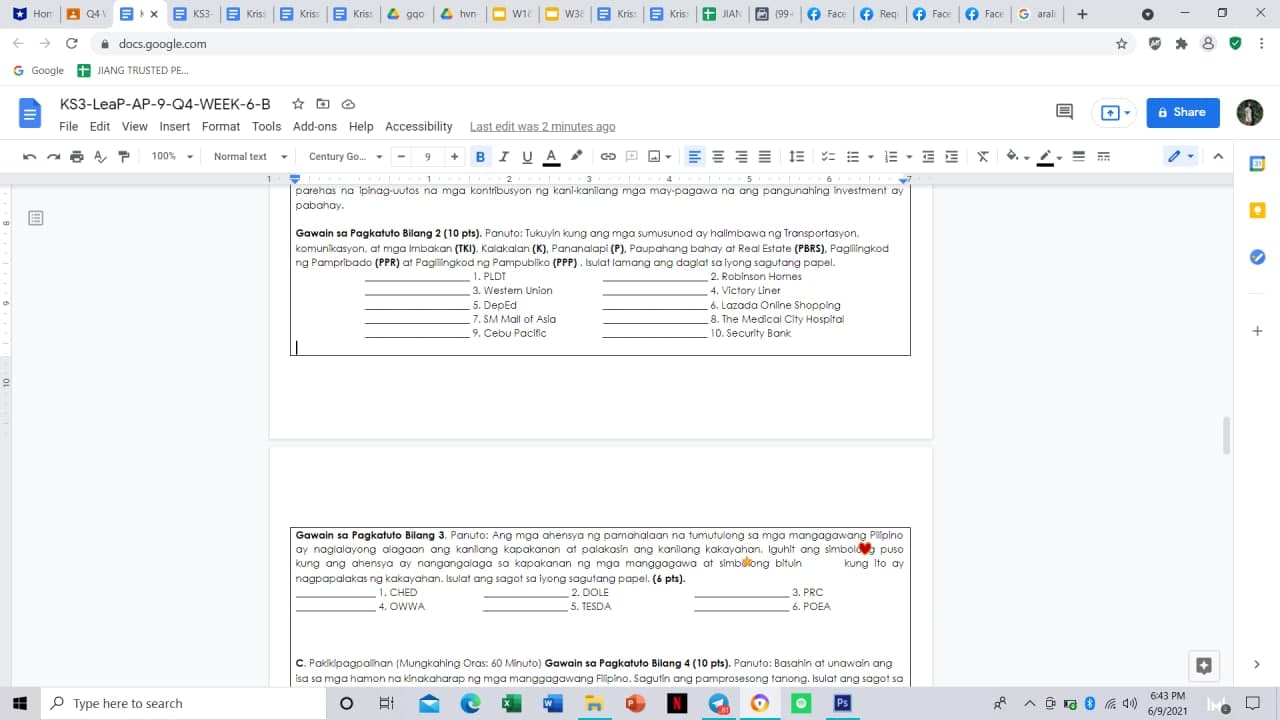Redo the last action
1280x720 pixels.
pos(53,157)
